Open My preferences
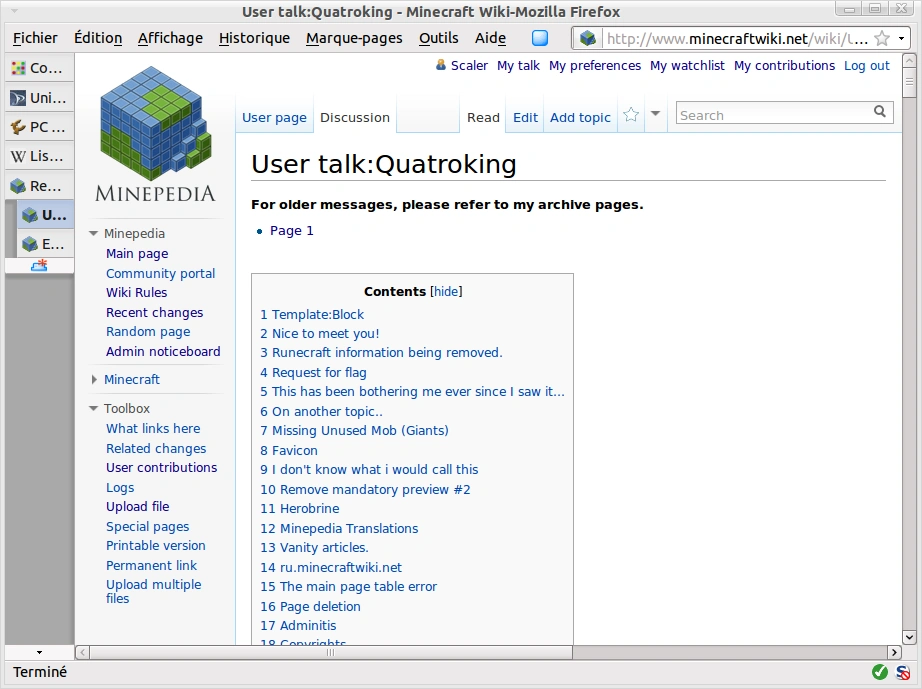 click(594, 66)
